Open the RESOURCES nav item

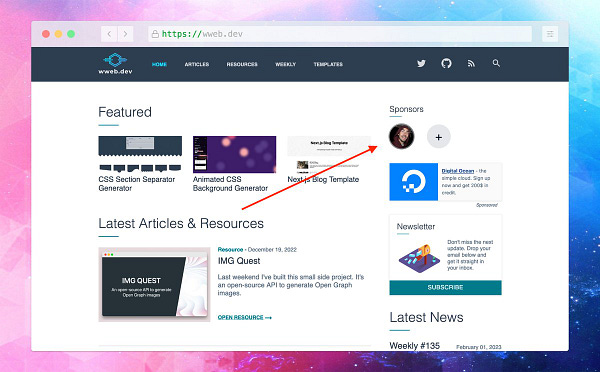click(x=242, y=64)
